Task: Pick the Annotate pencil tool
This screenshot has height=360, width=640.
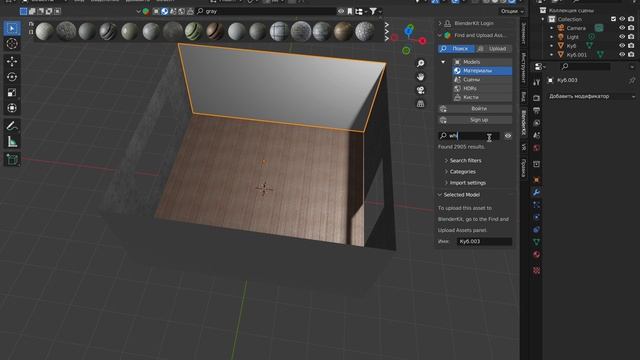Action: click(12, 126)
